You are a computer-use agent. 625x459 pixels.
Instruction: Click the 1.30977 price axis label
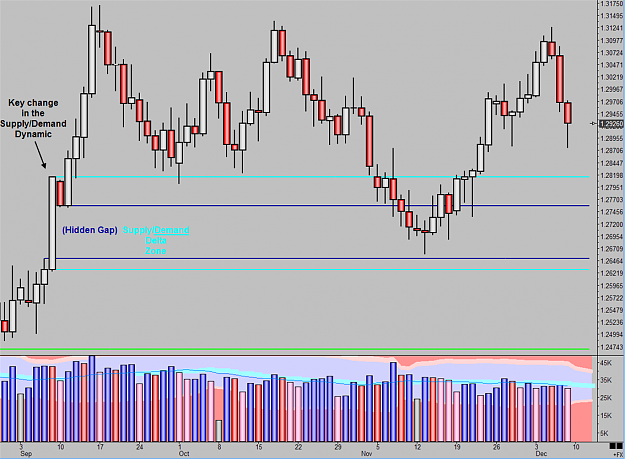[611, 41]
